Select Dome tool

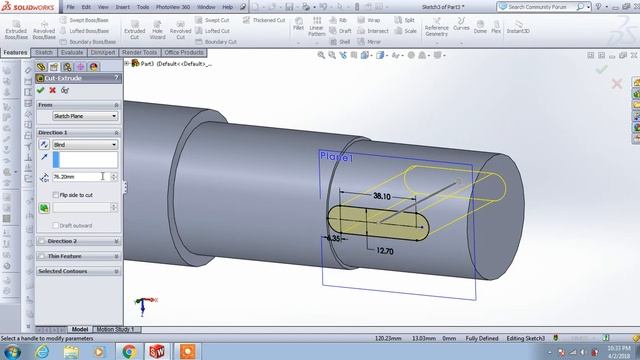pos(480,27)
